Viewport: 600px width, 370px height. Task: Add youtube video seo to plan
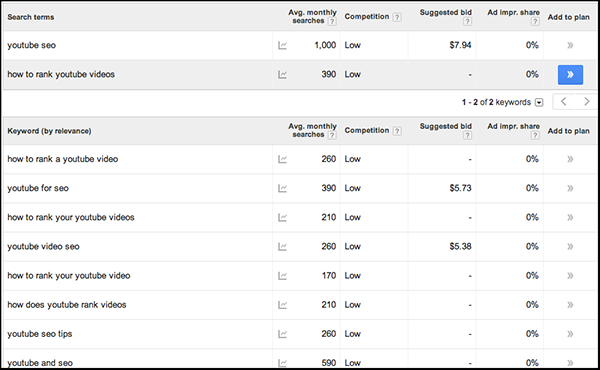pyautogui.click(x=570, y=246)
